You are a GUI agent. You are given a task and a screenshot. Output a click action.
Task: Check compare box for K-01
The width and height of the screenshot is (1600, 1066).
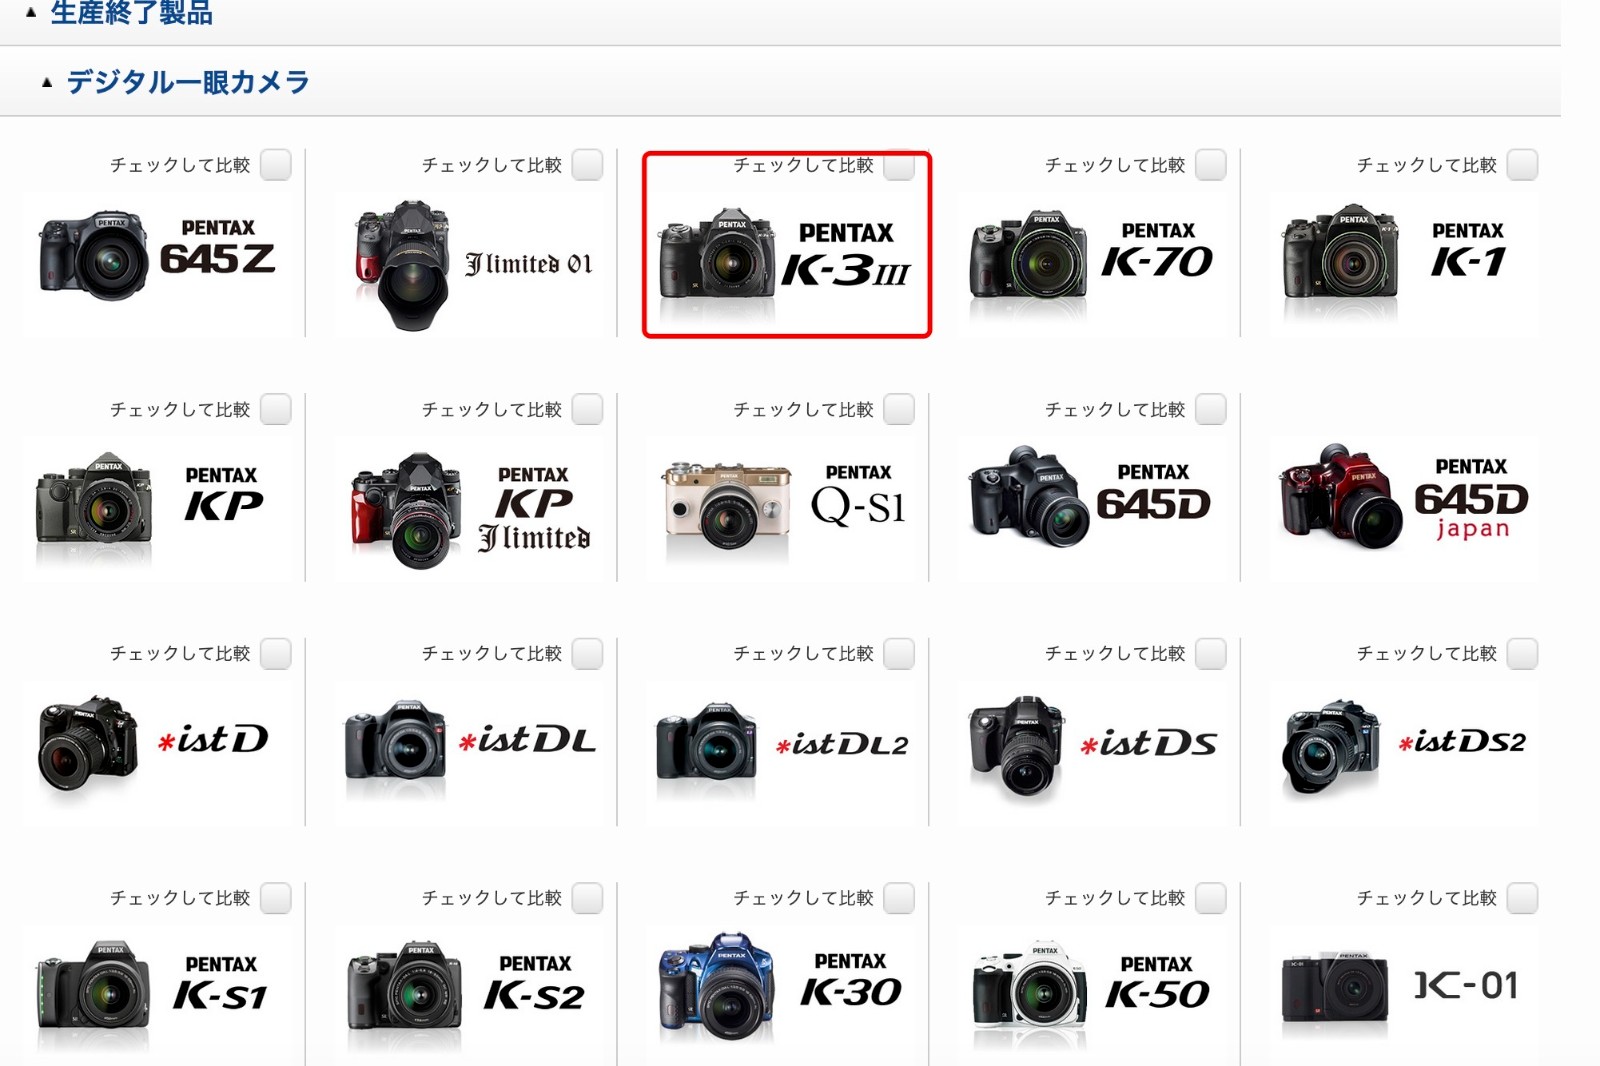[1523, 898]
